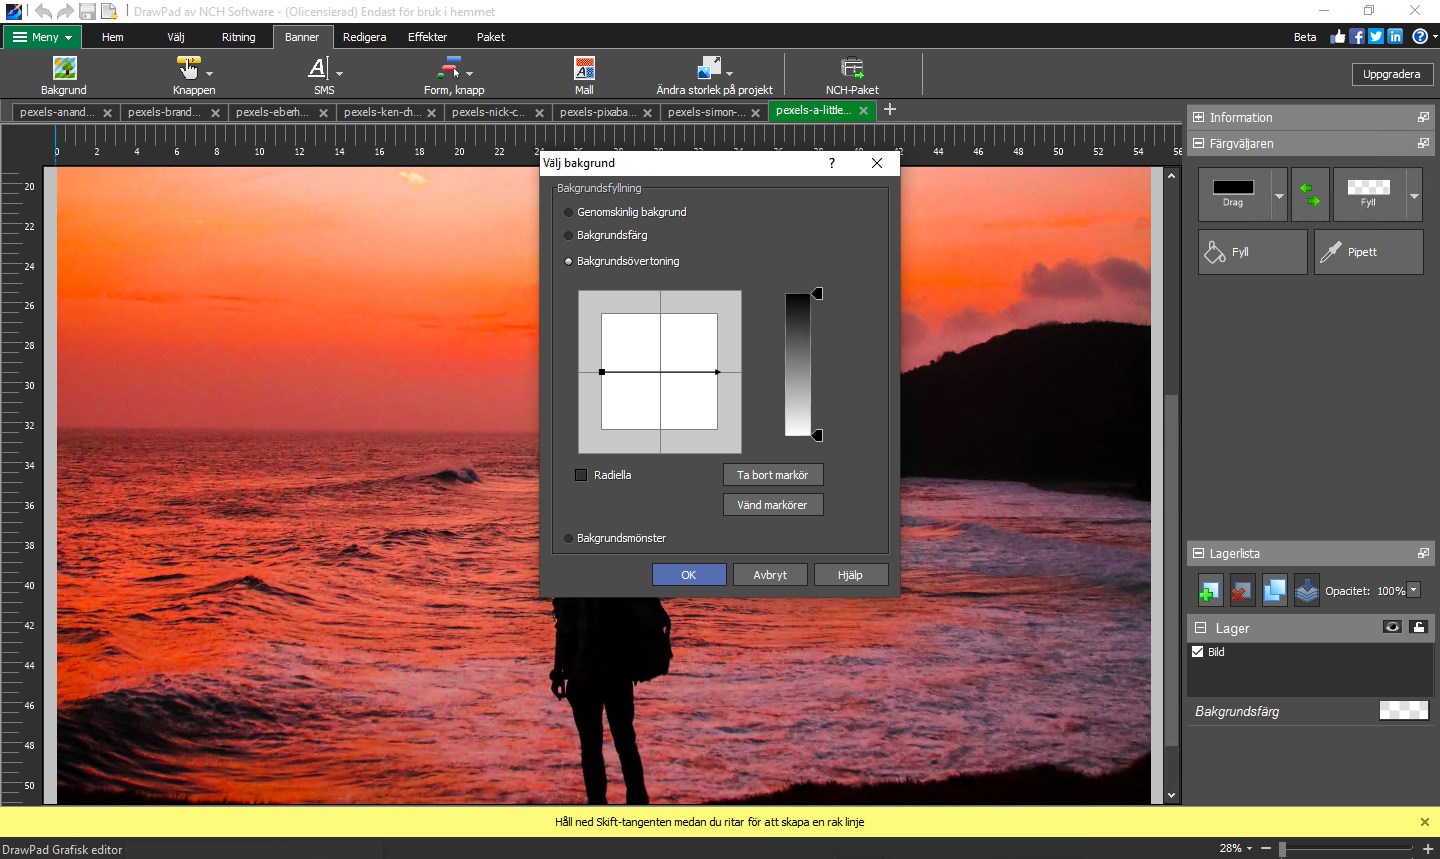Confirm the dialog with OK
The height and width of the screenshot is (859, 1440).
(689, 575)
